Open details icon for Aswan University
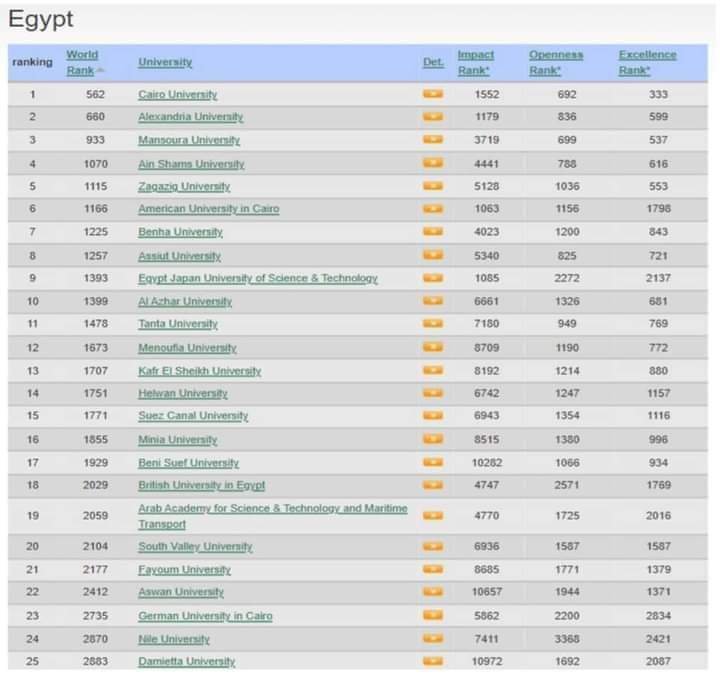 click(433, 592)
